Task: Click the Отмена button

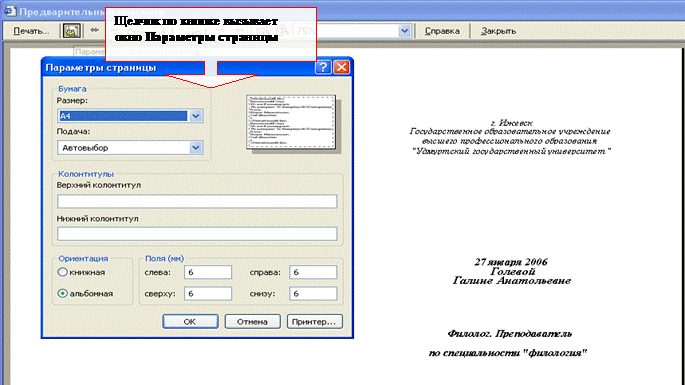Action: pos(253,322)
